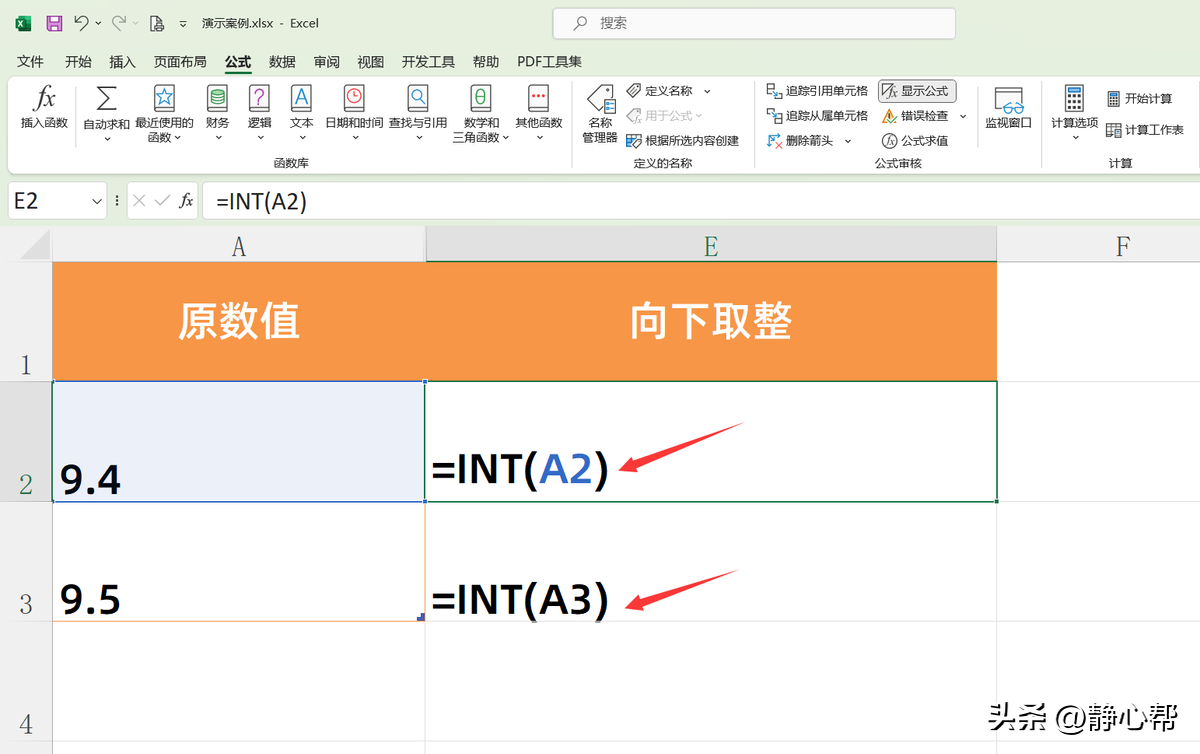
Task: Click Calculate Now
Action: [x=1140, y=99]
